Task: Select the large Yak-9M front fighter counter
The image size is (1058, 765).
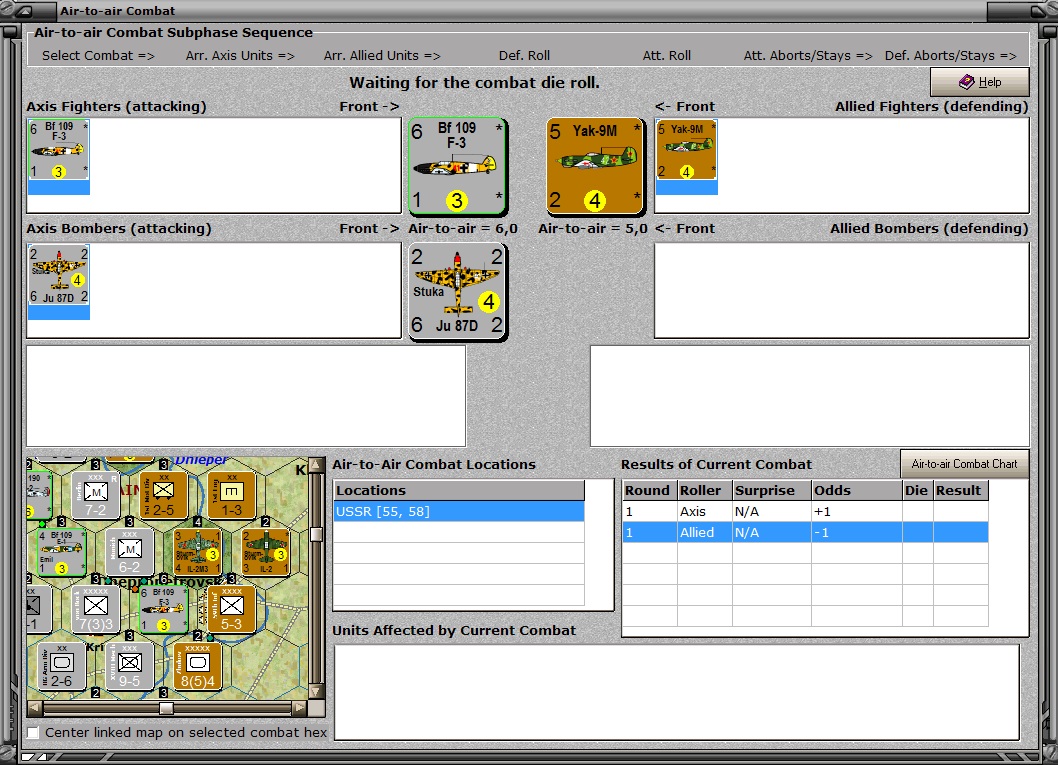Action: [594, 166]
